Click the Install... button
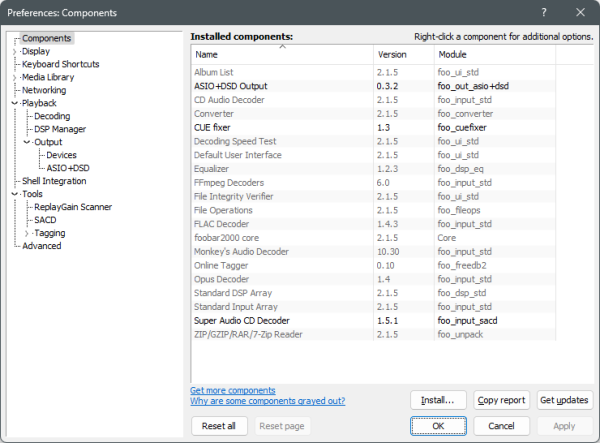Image resolution: width=600 pixels, height=443 pixels. (438, 400)
